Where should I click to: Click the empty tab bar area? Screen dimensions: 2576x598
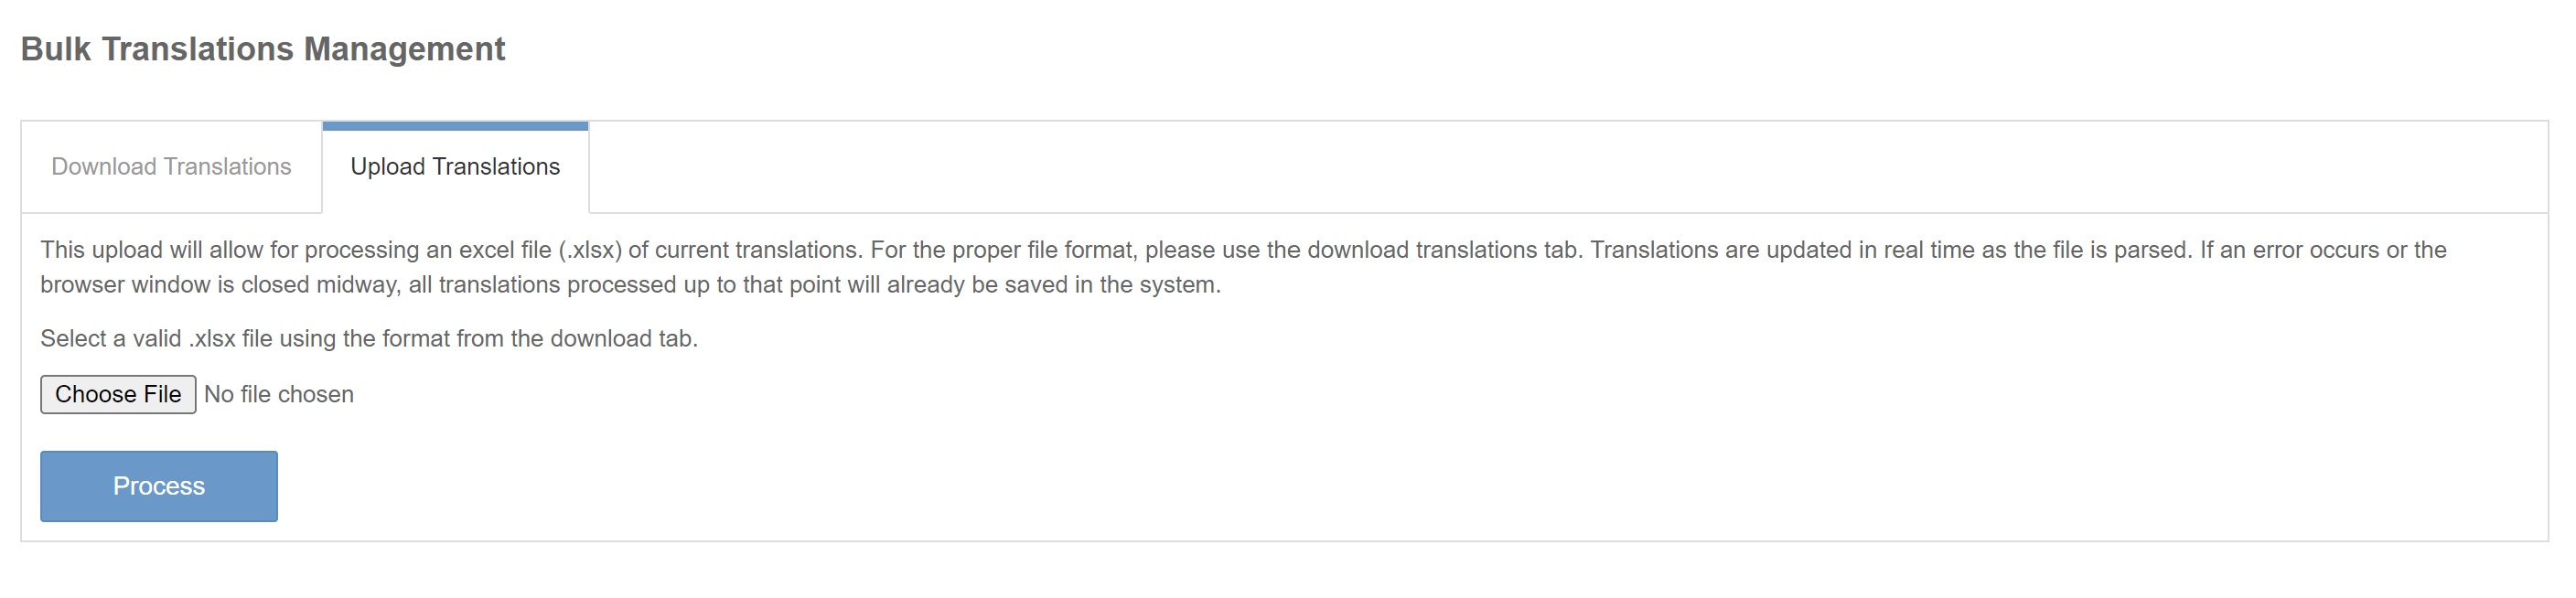pyautogui.click(x=1500, y=167)
